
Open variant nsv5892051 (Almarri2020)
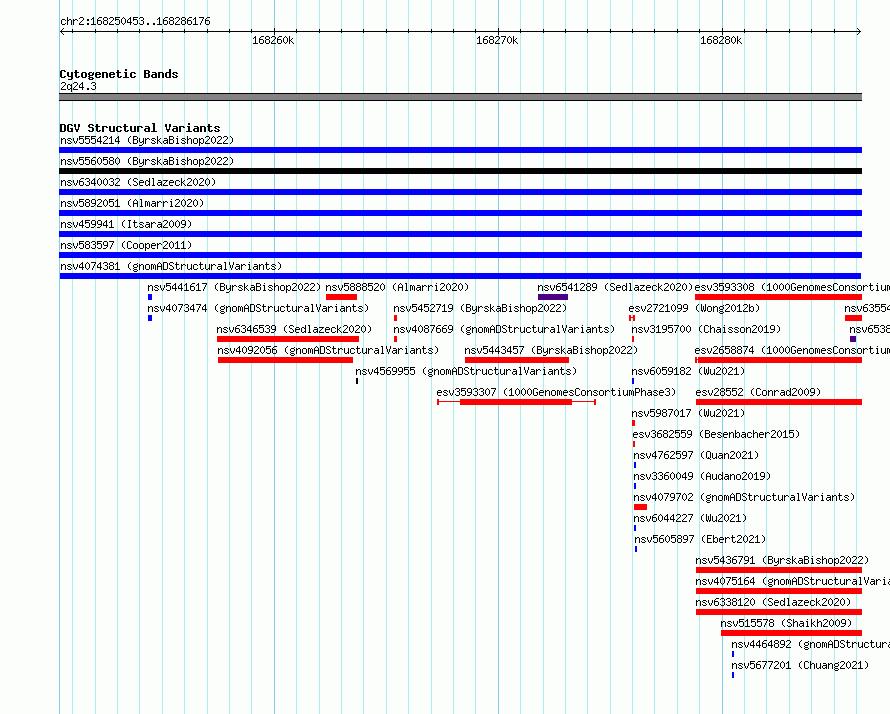pyautogui.click(x=132, y=203)
